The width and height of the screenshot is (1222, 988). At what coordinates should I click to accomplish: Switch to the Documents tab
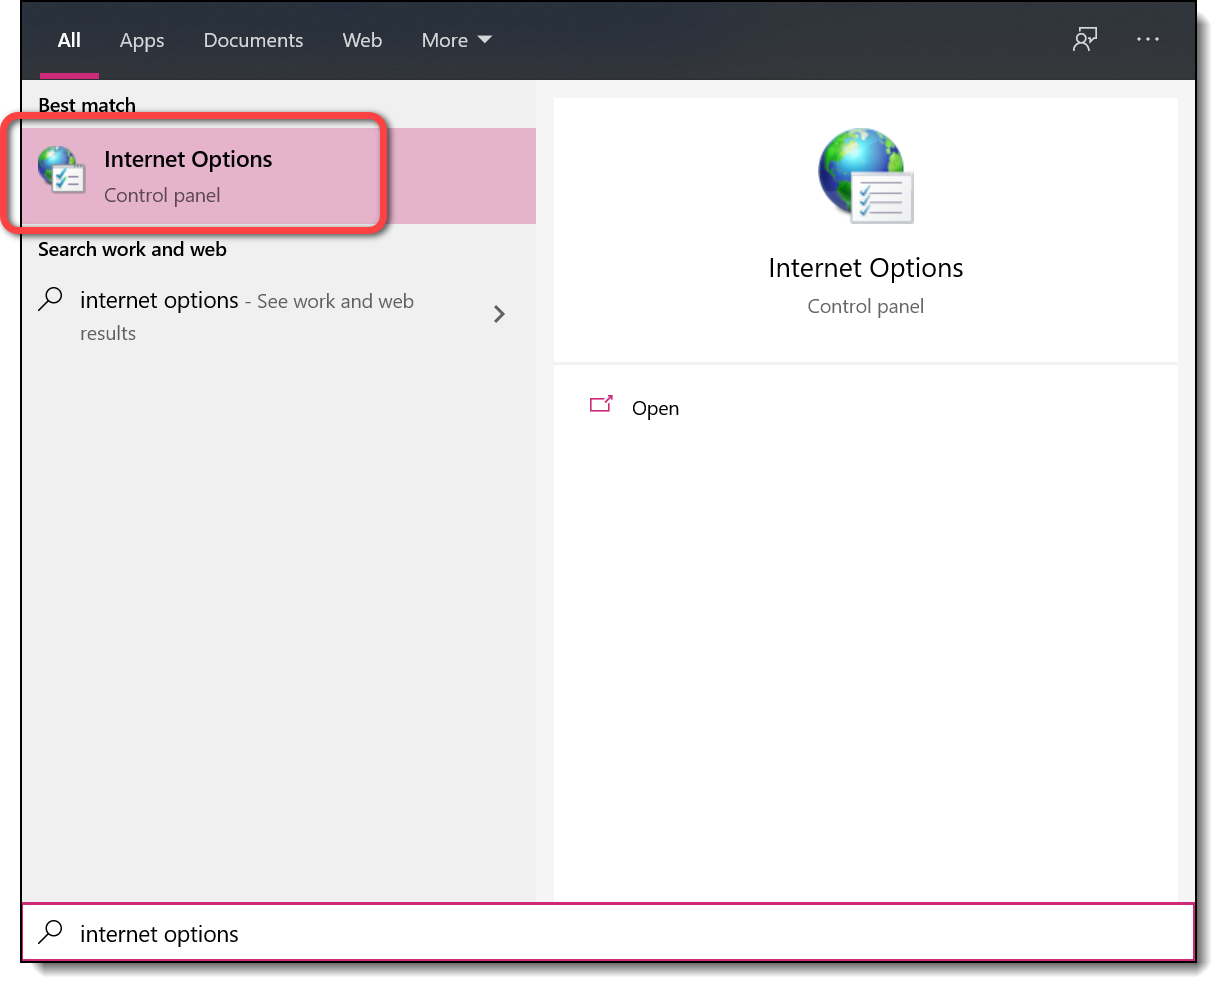(x=253, y=40)
